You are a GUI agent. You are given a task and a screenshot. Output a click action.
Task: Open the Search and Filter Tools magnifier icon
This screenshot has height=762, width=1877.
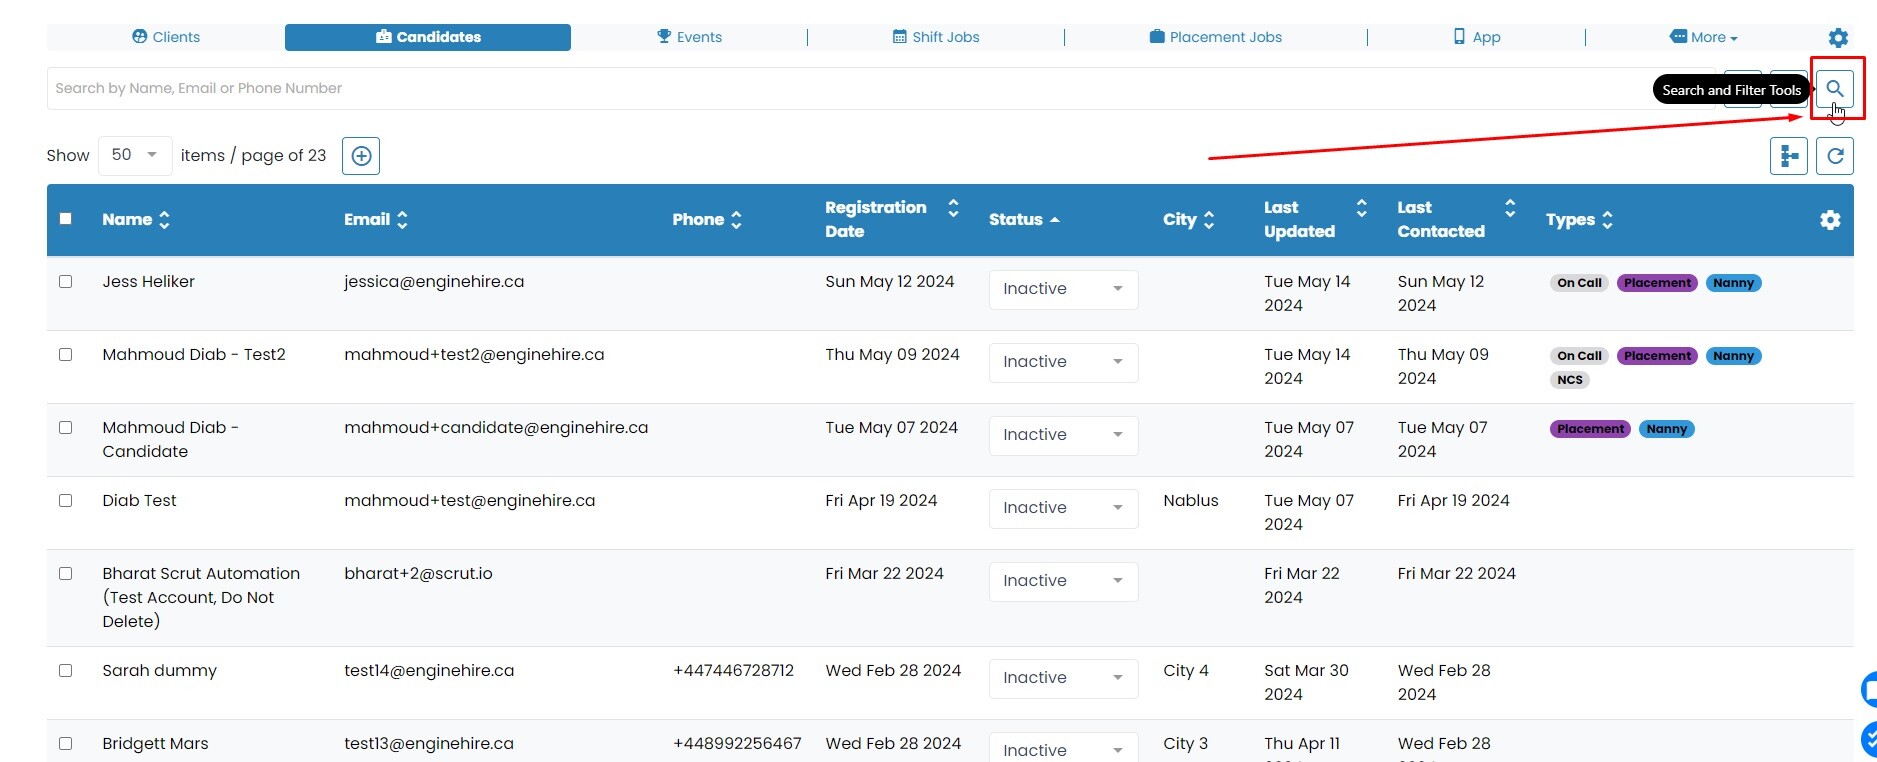coord(1834,89)
